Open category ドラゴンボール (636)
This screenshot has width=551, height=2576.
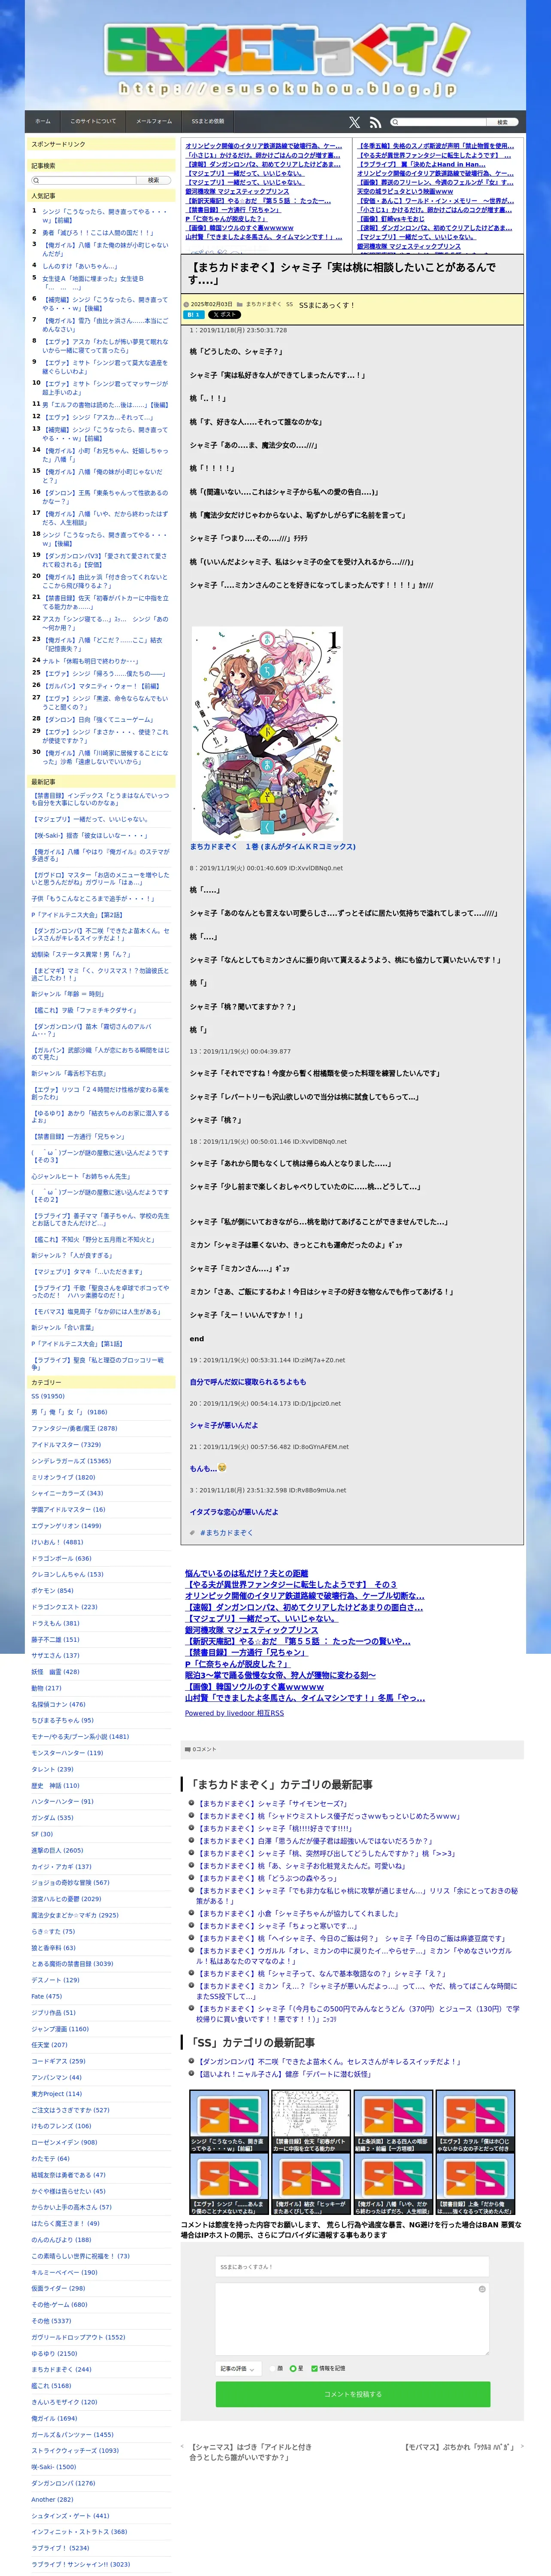61,1558
